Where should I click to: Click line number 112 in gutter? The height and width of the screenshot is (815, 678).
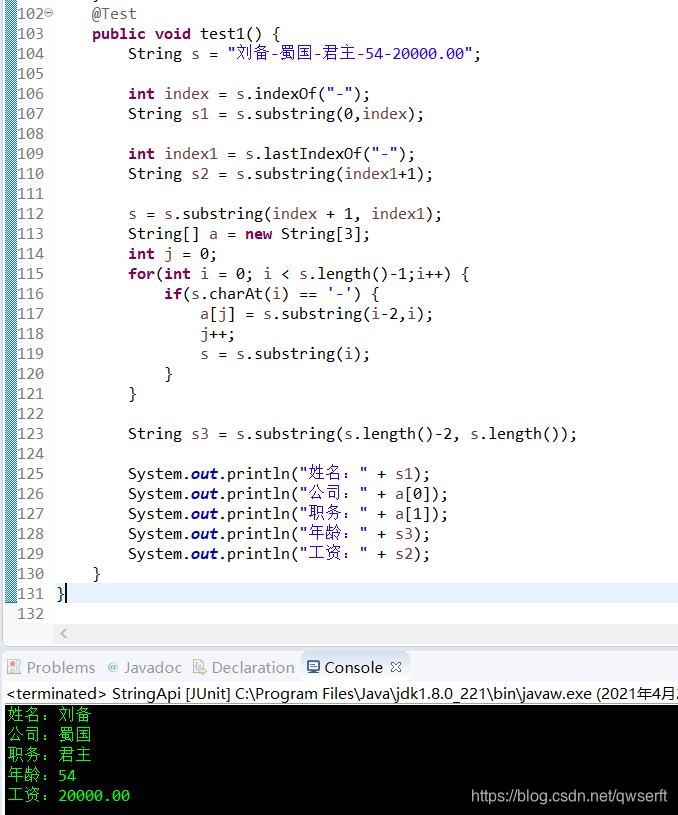(30, 214)
